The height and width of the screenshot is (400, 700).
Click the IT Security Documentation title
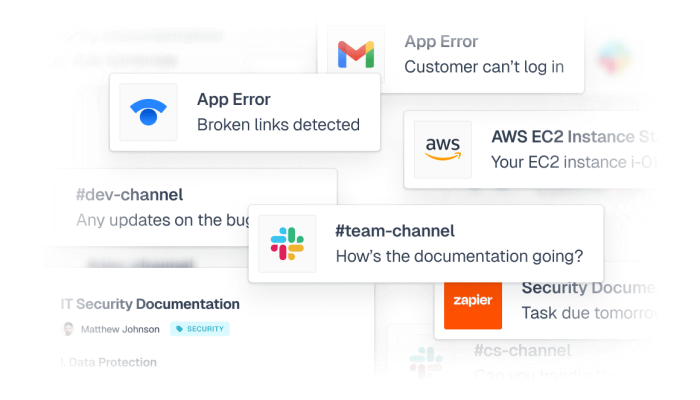150,304
